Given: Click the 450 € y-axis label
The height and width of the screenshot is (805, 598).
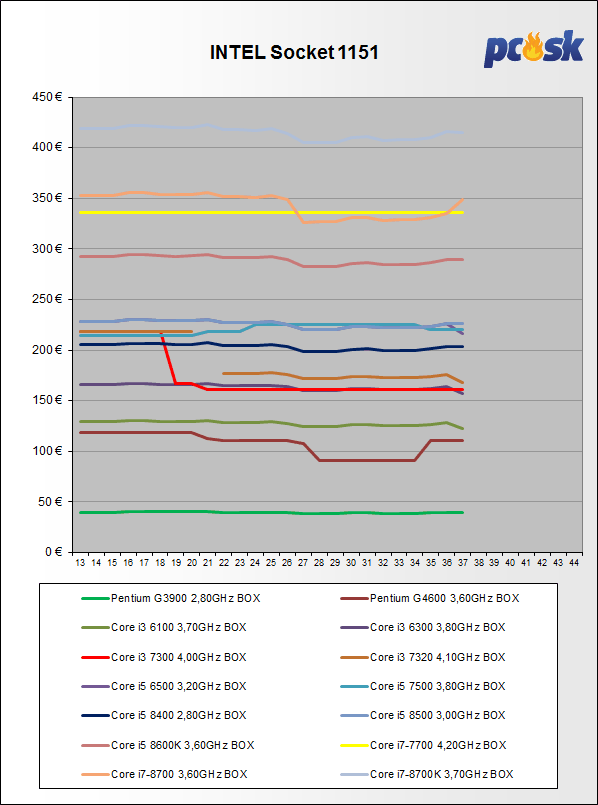Looking at the screenshot, I should (x=47, y=97).
